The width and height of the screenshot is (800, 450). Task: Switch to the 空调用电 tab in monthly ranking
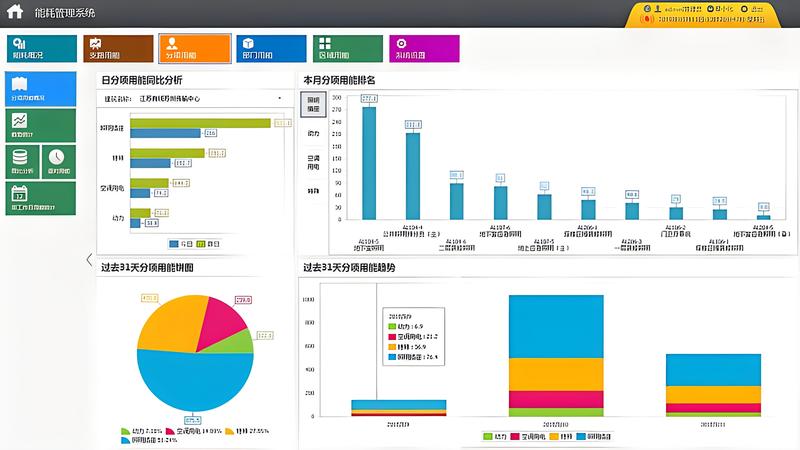coord(313,162)
